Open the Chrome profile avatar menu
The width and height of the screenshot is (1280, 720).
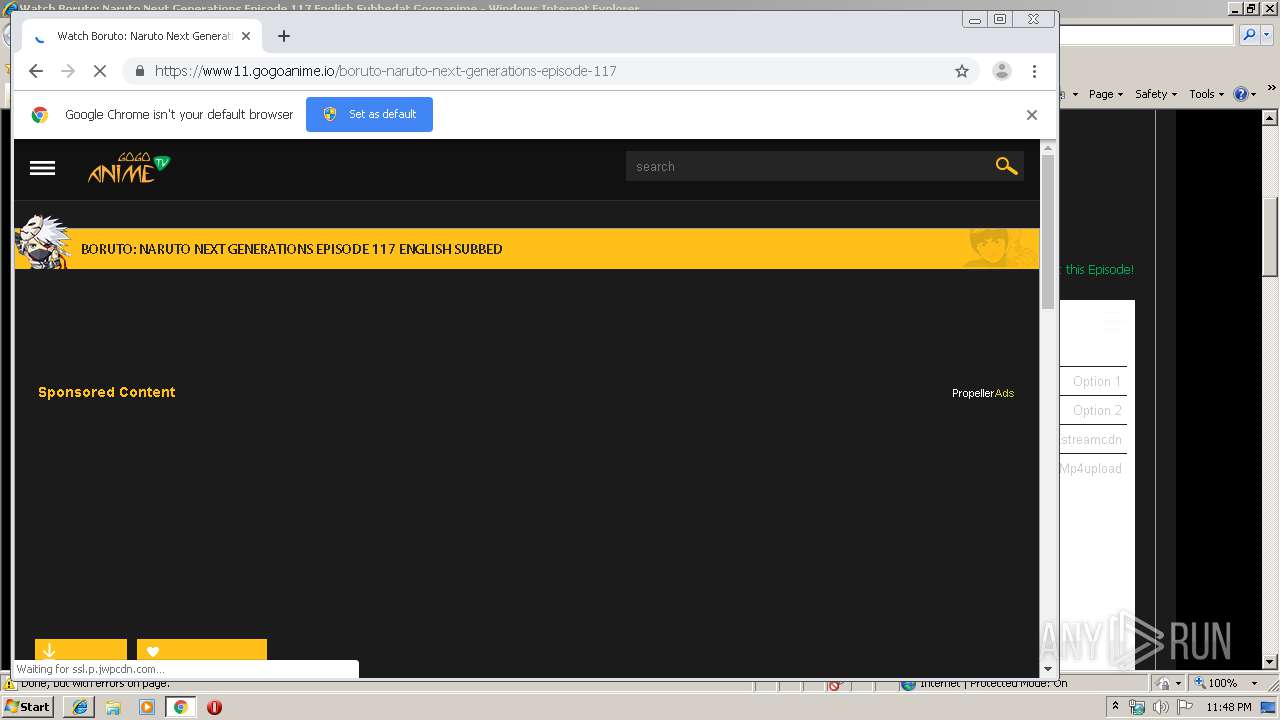(x=1001, y=71)
